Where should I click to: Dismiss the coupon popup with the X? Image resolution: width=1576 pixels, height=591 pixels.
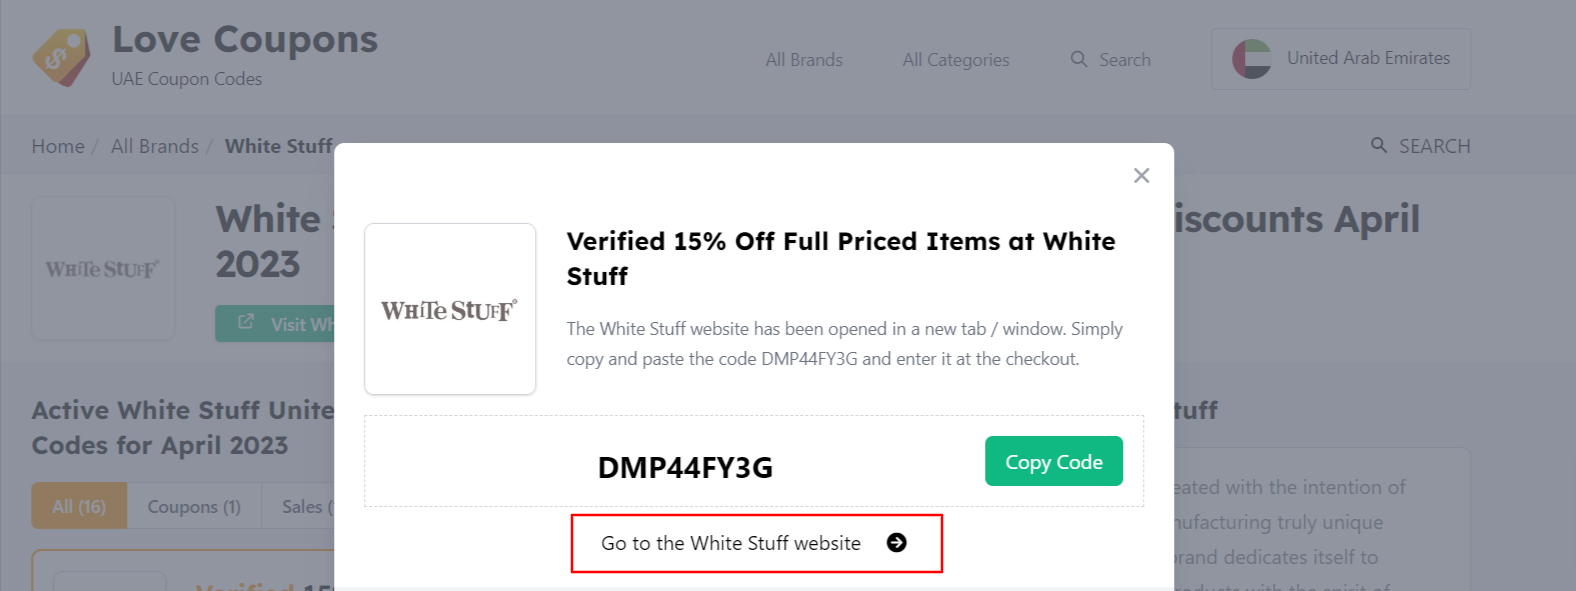[x=1141, y=175]
